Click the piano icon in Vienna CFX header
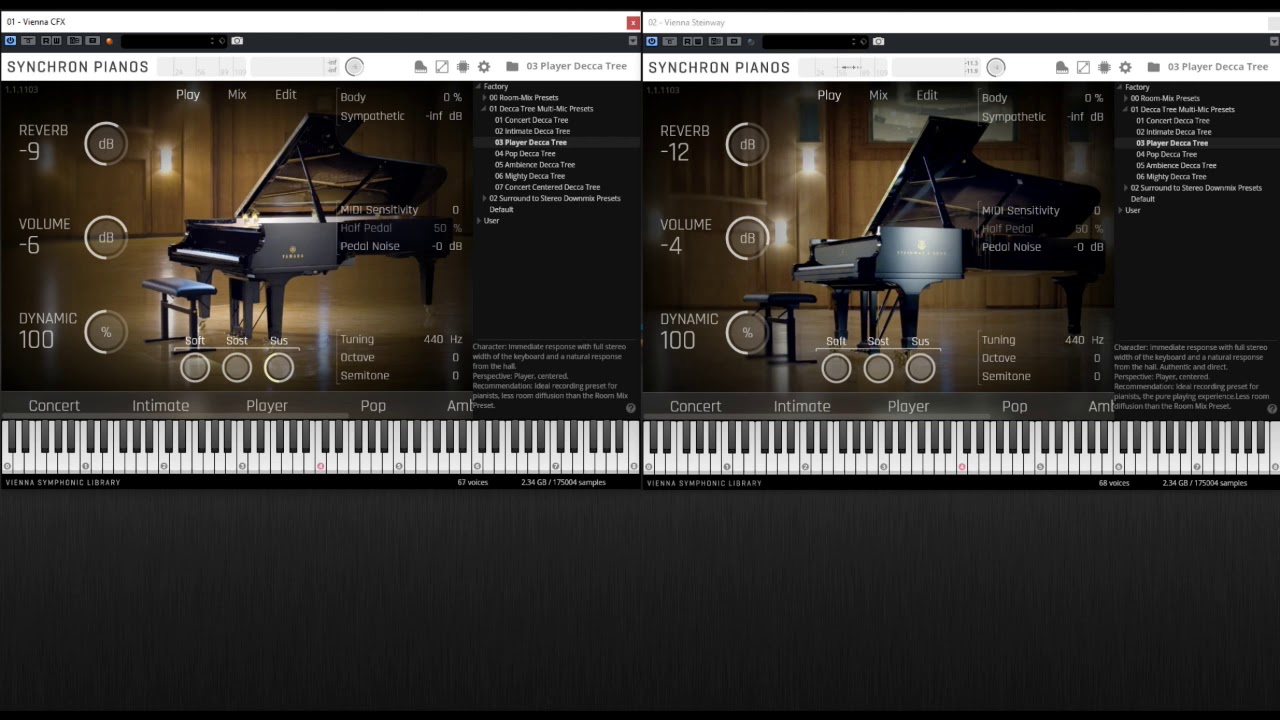The image size is (1280, 720). tap(421, 67)
